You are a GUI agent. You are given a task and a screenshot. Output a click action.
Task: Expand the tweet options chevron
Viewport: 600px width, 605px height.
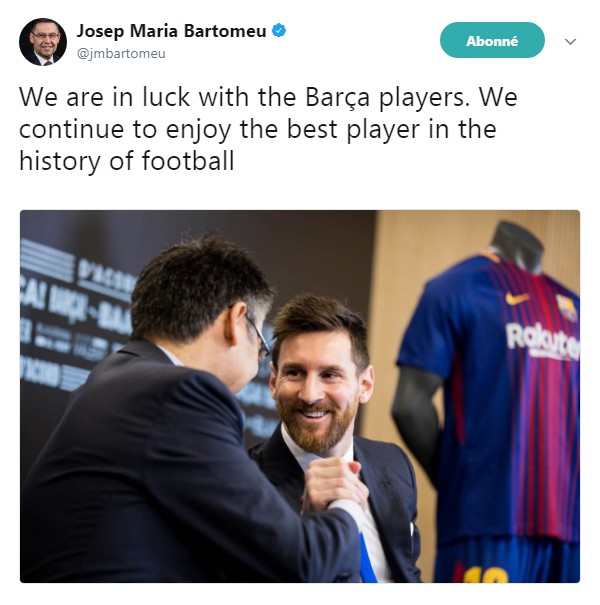pos(570,41)
